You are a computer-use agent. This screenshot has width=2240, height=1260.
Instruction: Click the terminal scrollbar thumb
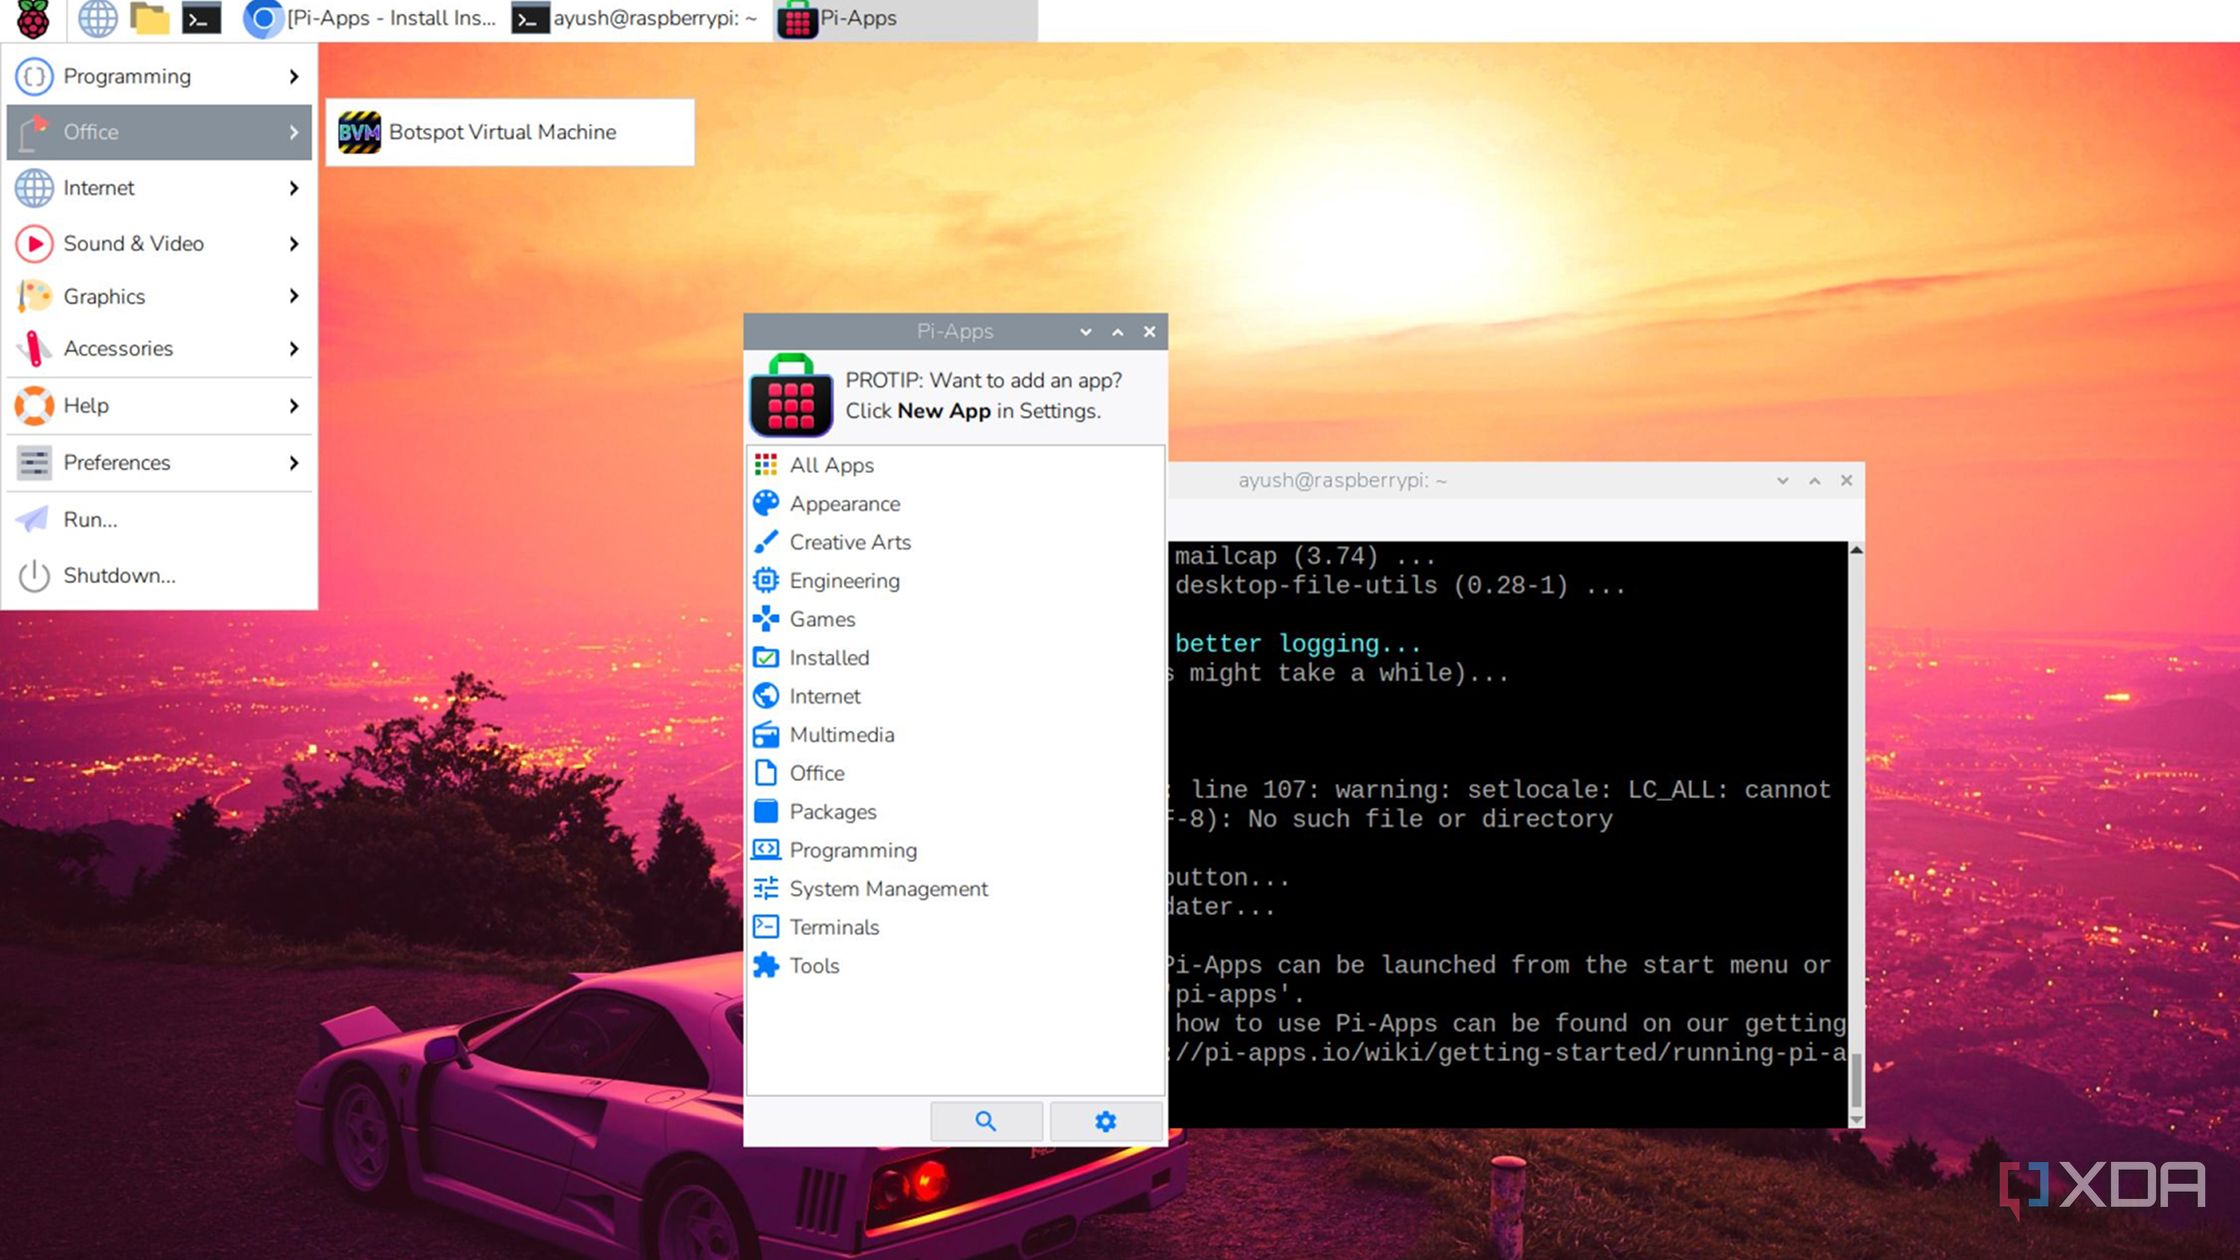coord(1856,1080)
